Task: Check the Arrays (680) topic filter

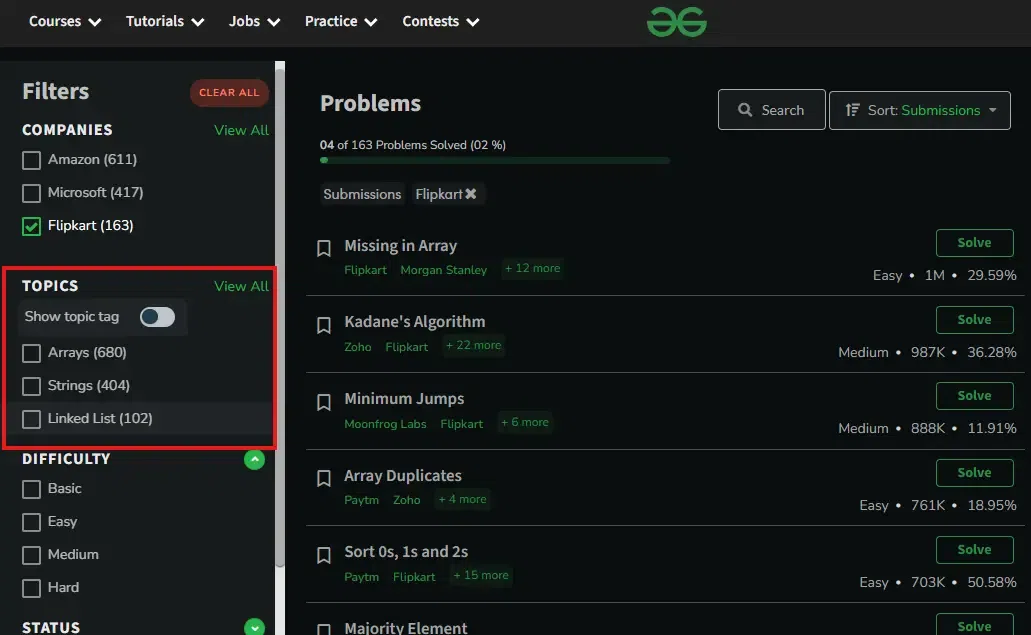Action: coord(31,353)
